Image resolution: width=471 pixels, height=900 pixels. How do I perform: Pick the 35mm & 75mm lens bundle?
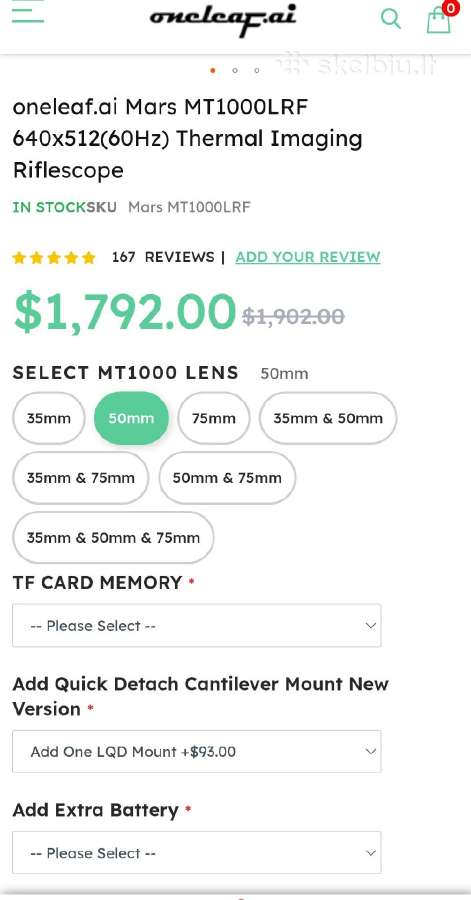point(81,478)
